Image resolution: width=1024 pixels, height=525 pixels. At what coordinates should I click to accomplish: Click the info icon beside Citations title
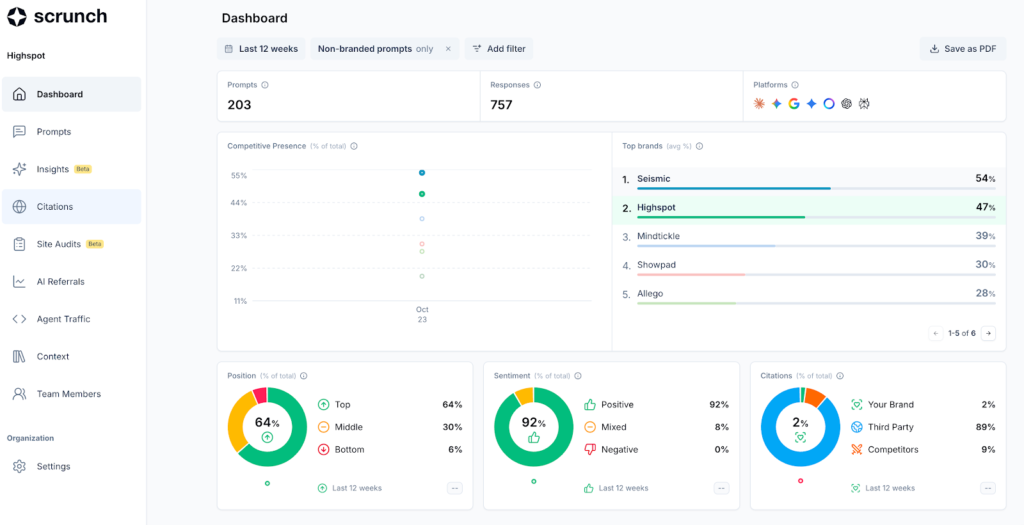pyautogui.click(x=840, y=376)
